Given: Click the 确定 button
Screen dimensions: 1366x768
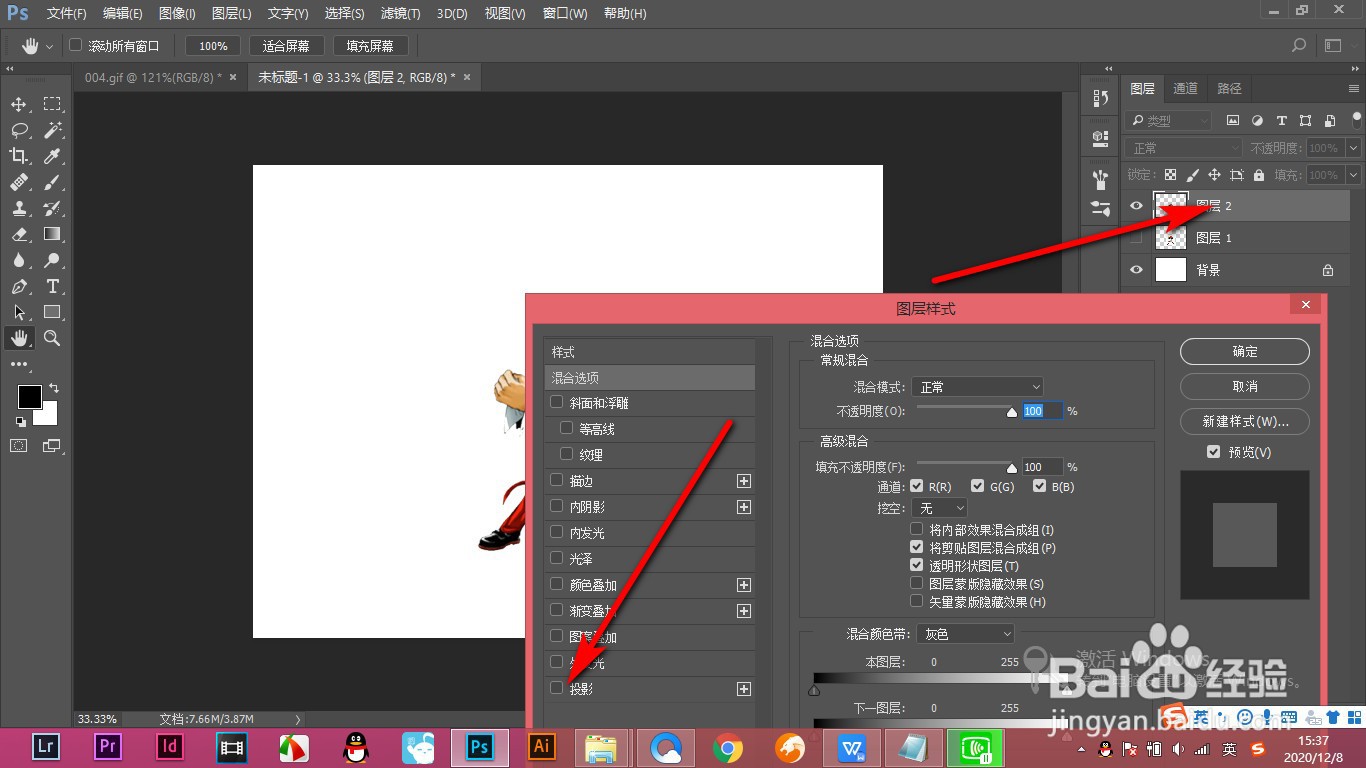Looking at the screenshot, I should pyautogui.click(x=1245, y=351).
